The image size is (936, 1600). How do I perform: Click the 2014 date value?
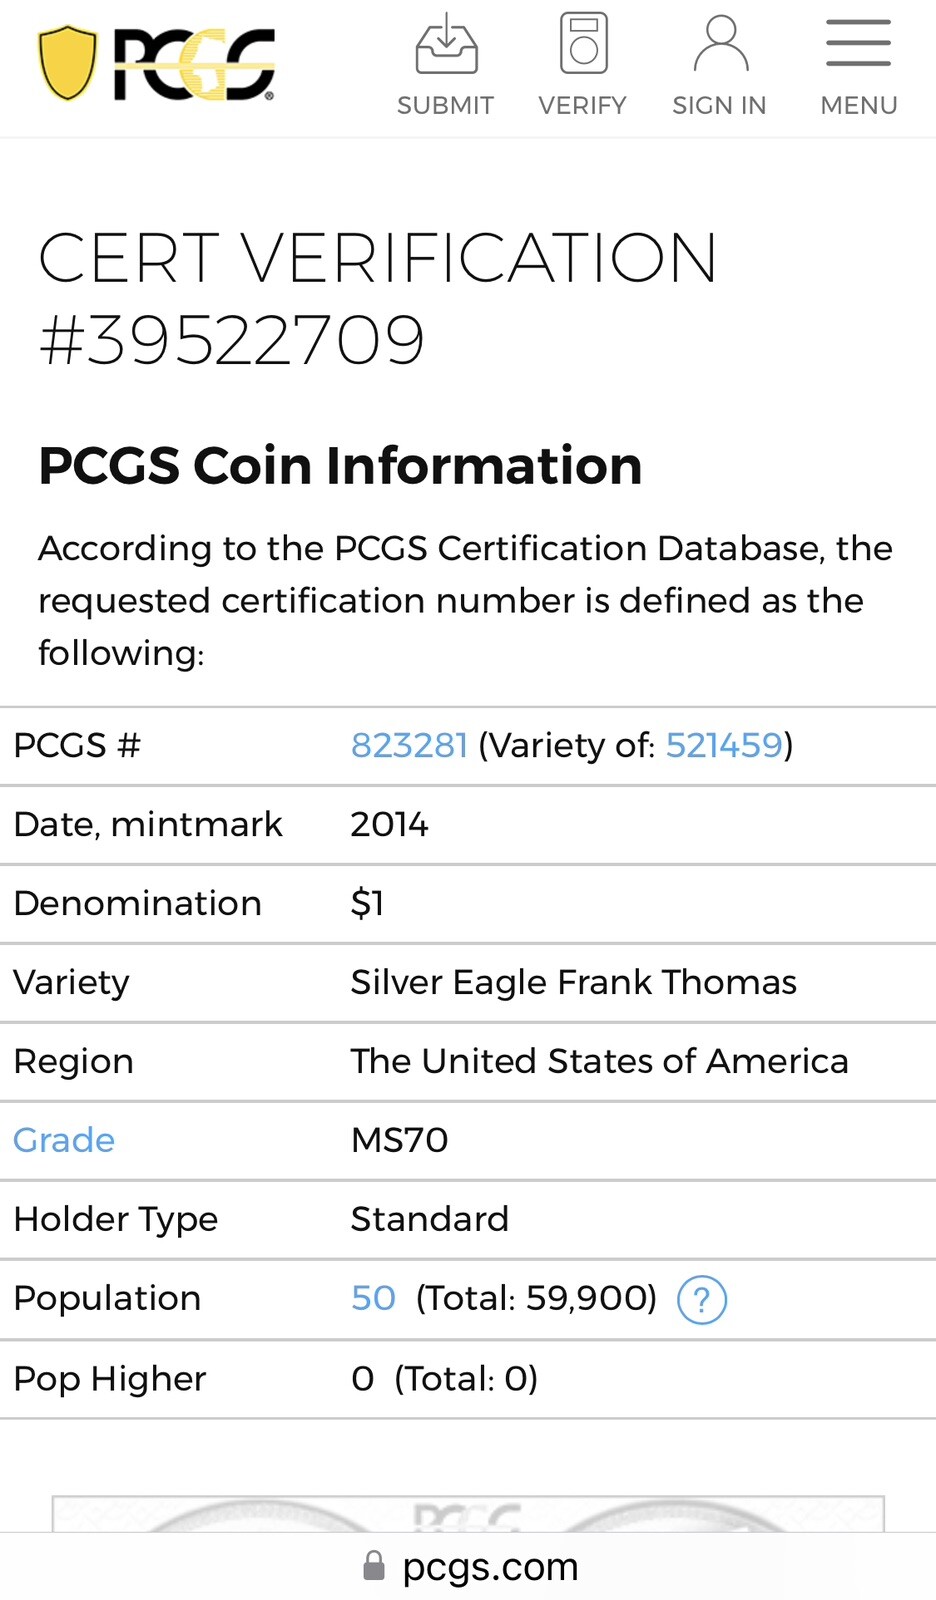[389, 824]
